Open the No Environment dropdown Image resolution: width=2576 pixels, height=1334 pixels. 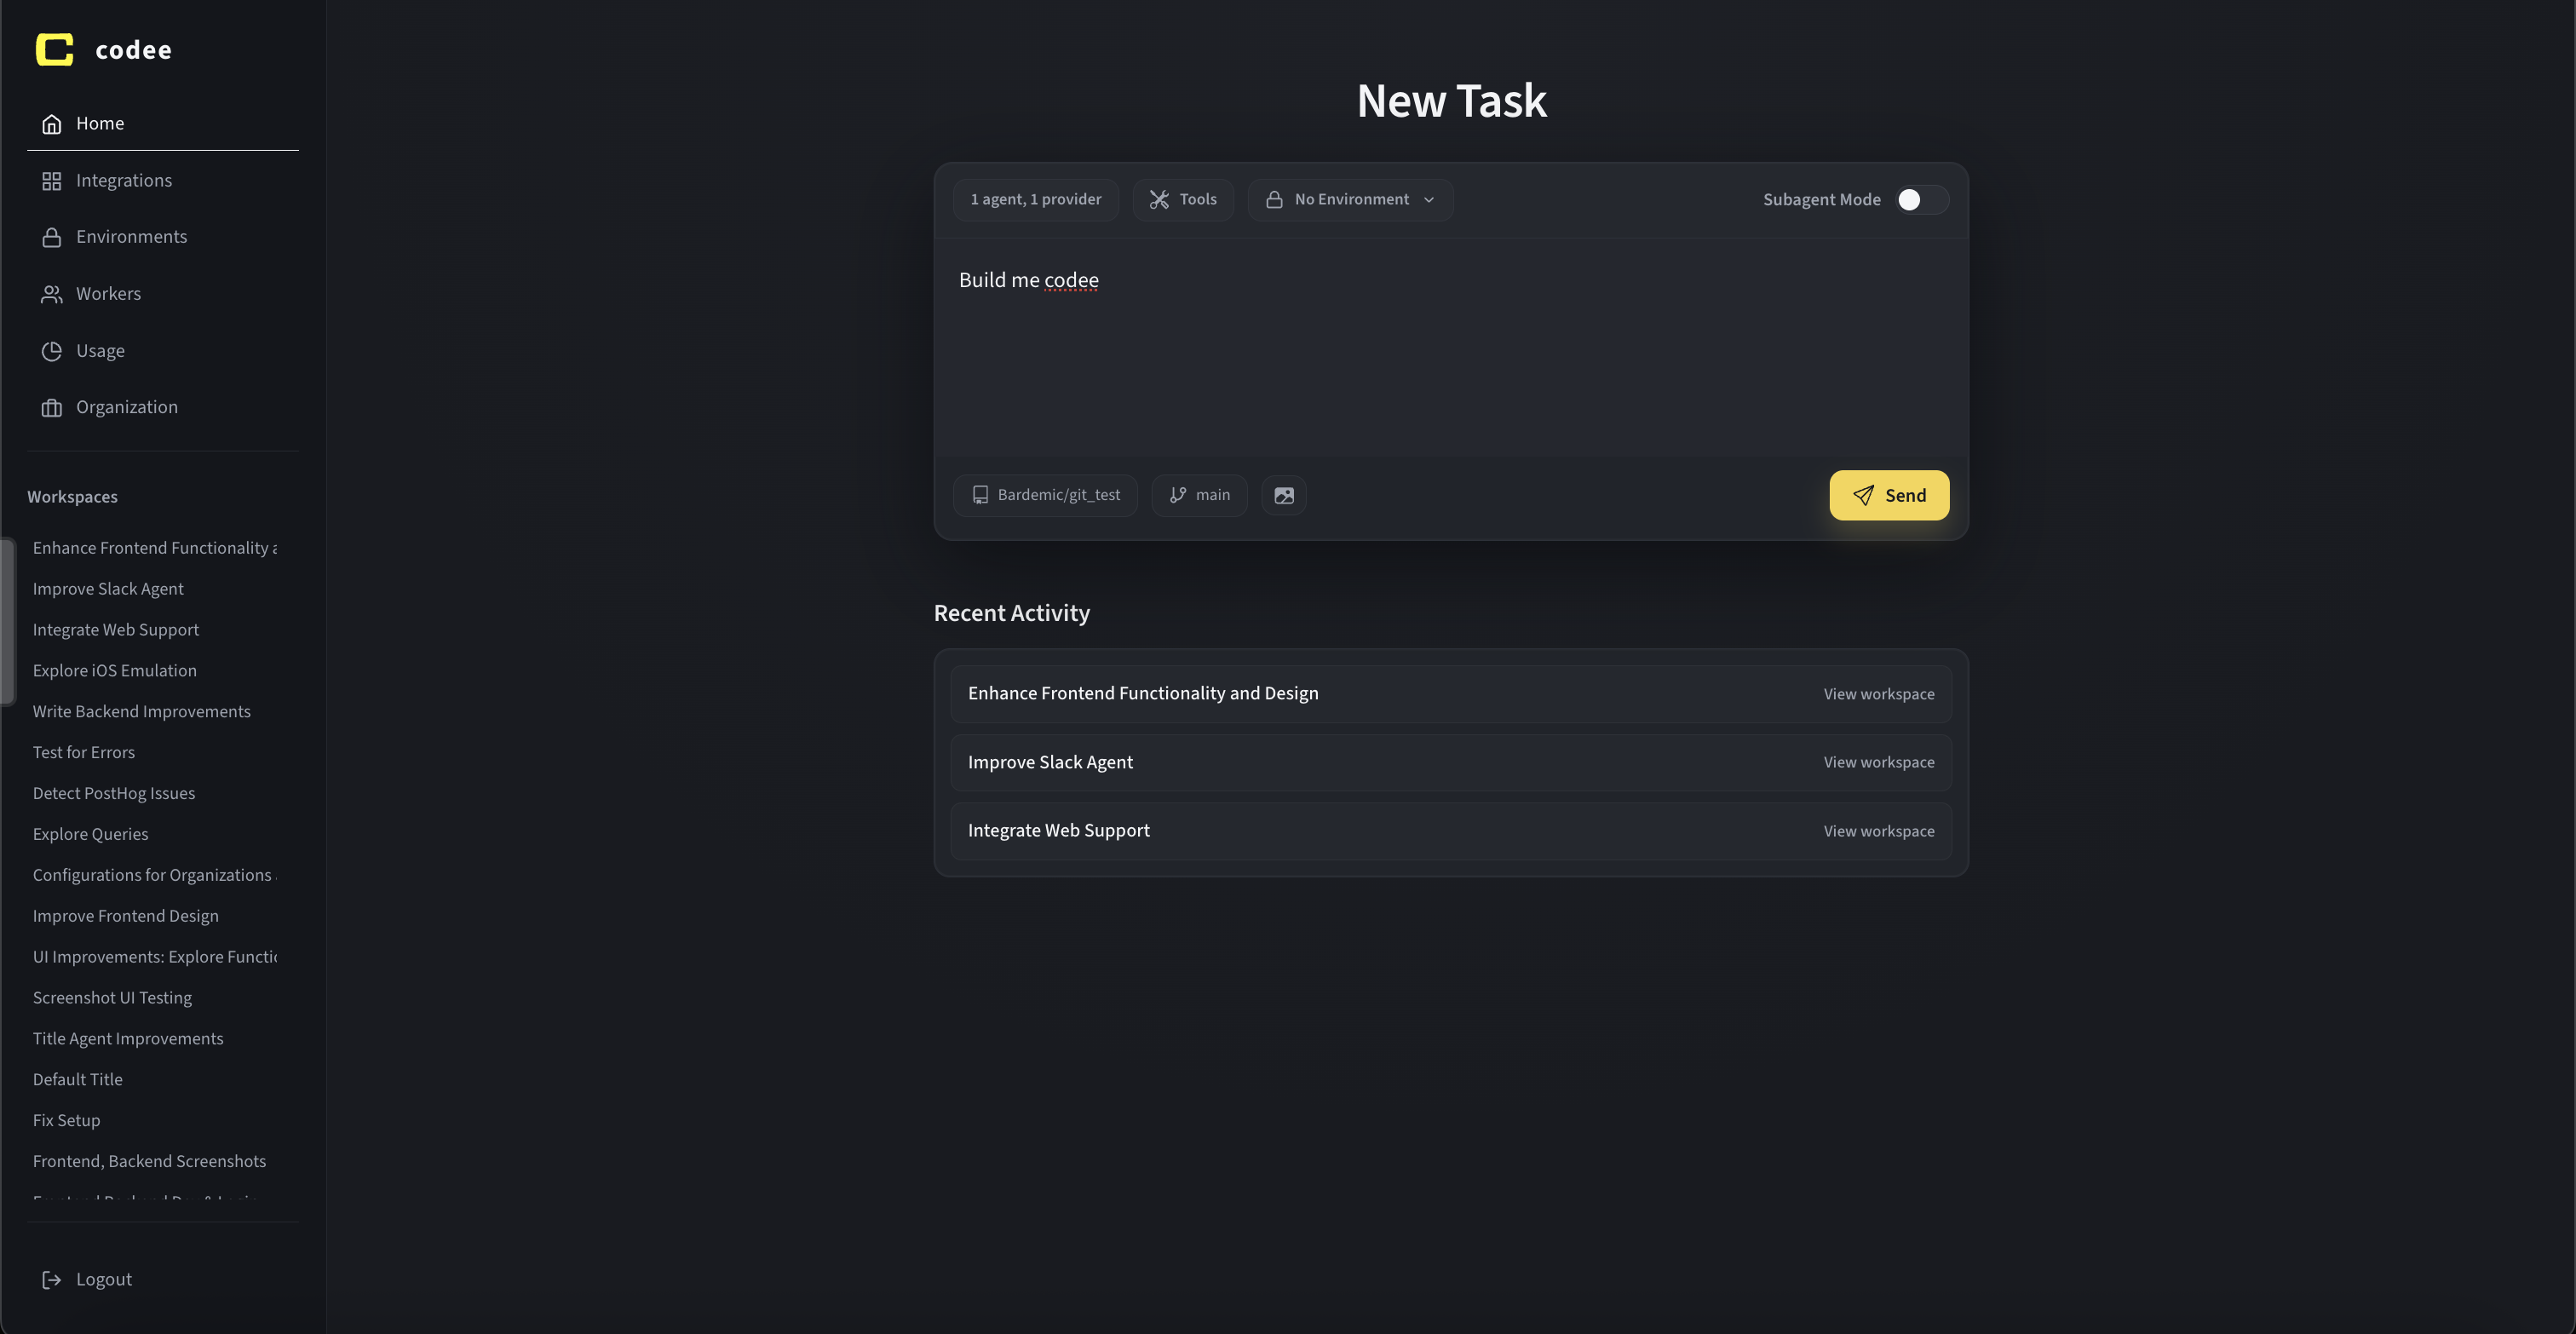[1350, 199]
